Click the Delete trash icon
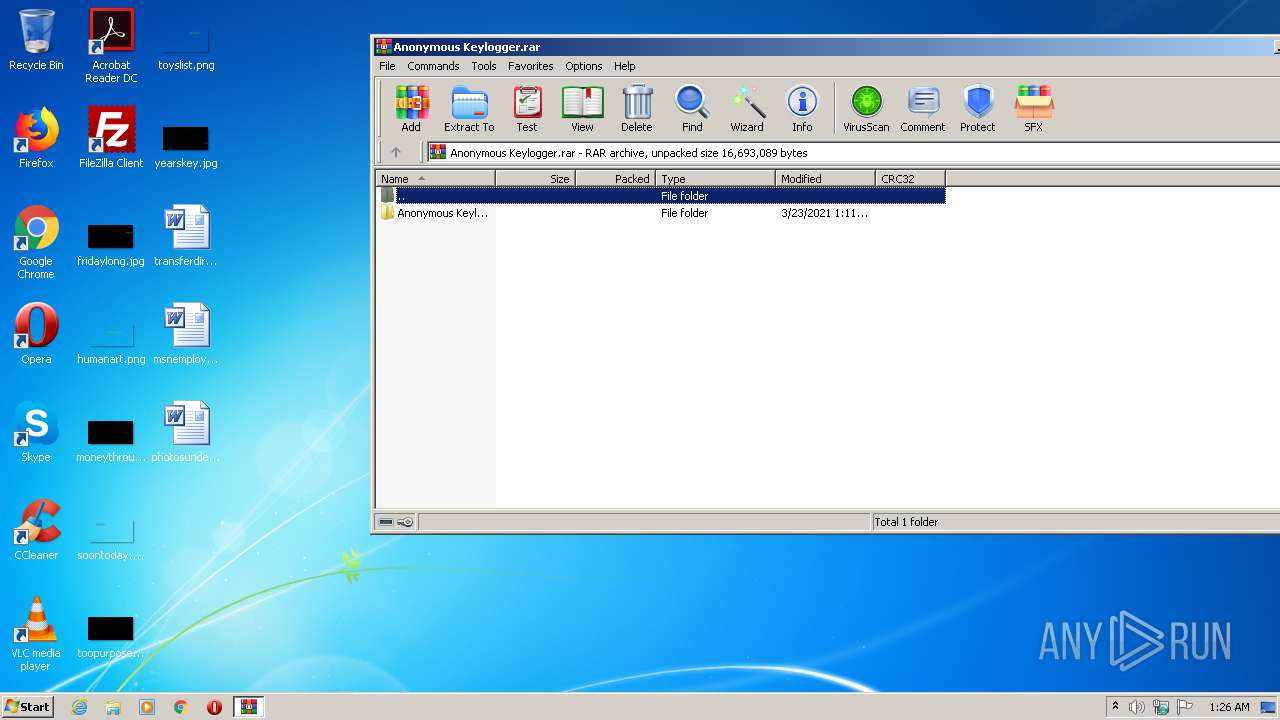Image resolution: width=1280 pixels, height=720 pixels. click(x=636, y=108)
